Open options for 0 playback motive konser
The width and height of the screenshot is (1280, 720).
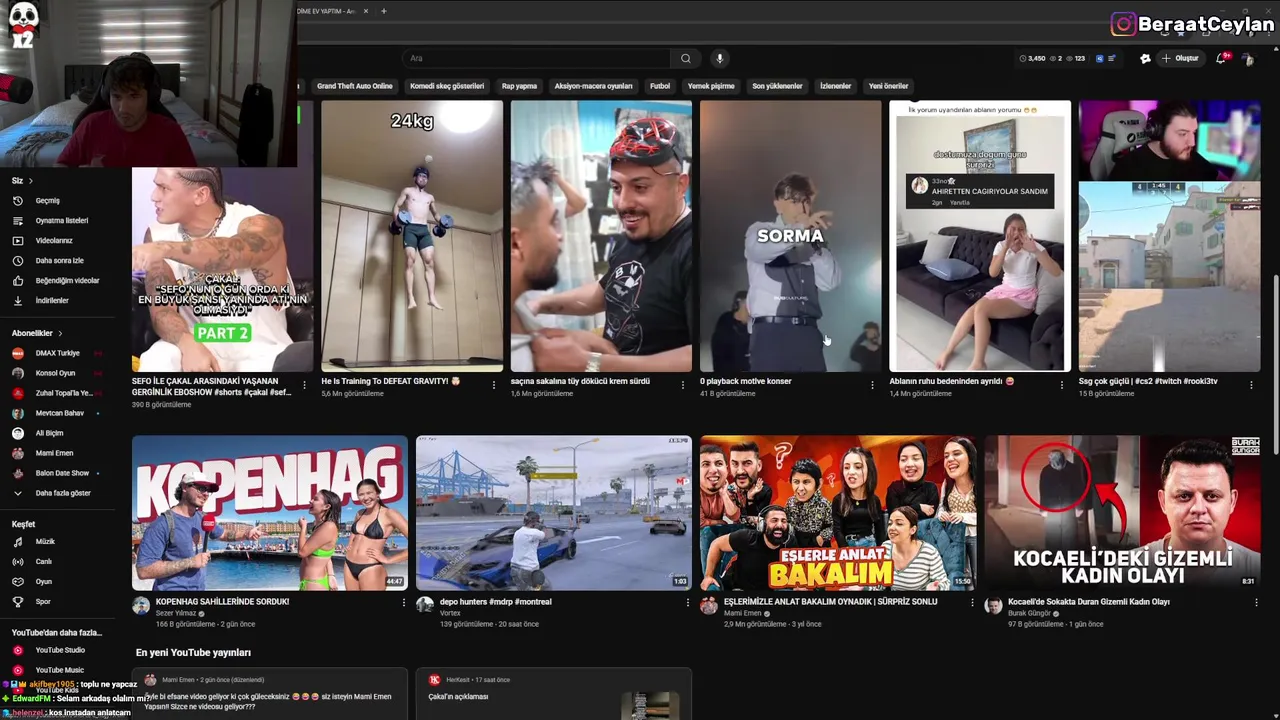(x=872, y=385)
